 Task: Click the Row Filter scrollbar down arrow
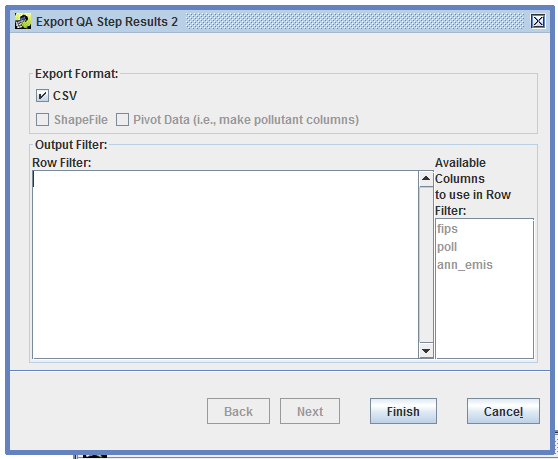coord(426,351)
